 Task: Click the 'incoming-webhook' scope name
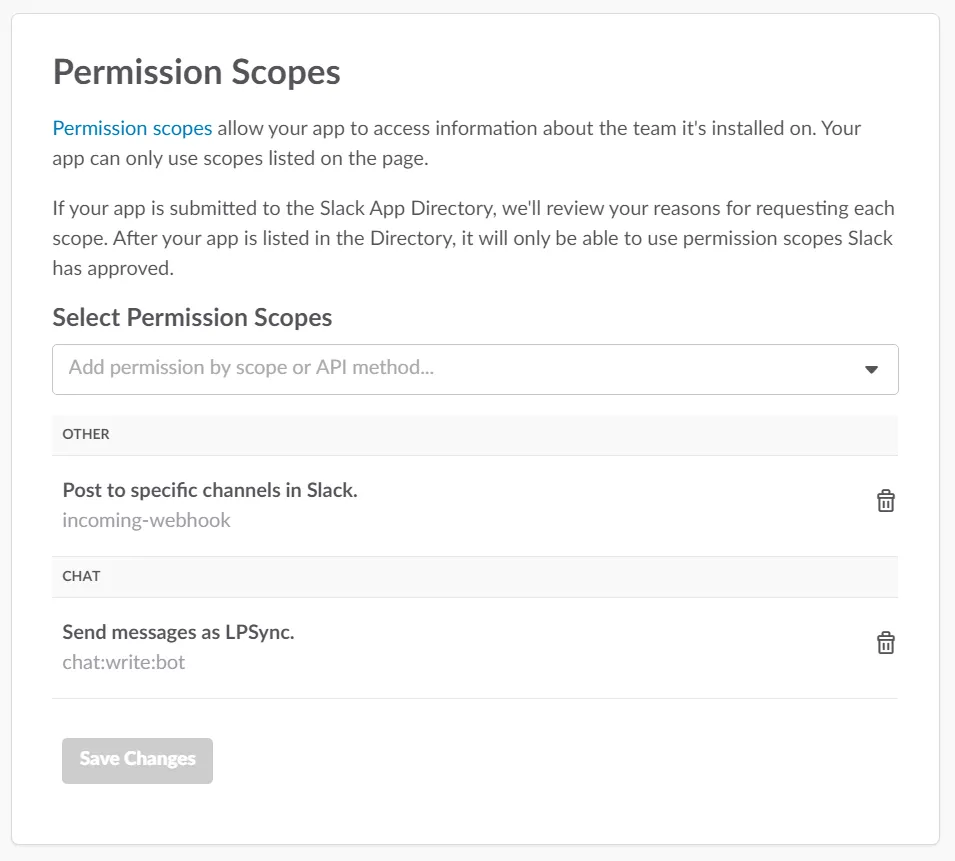pos(146,520)
